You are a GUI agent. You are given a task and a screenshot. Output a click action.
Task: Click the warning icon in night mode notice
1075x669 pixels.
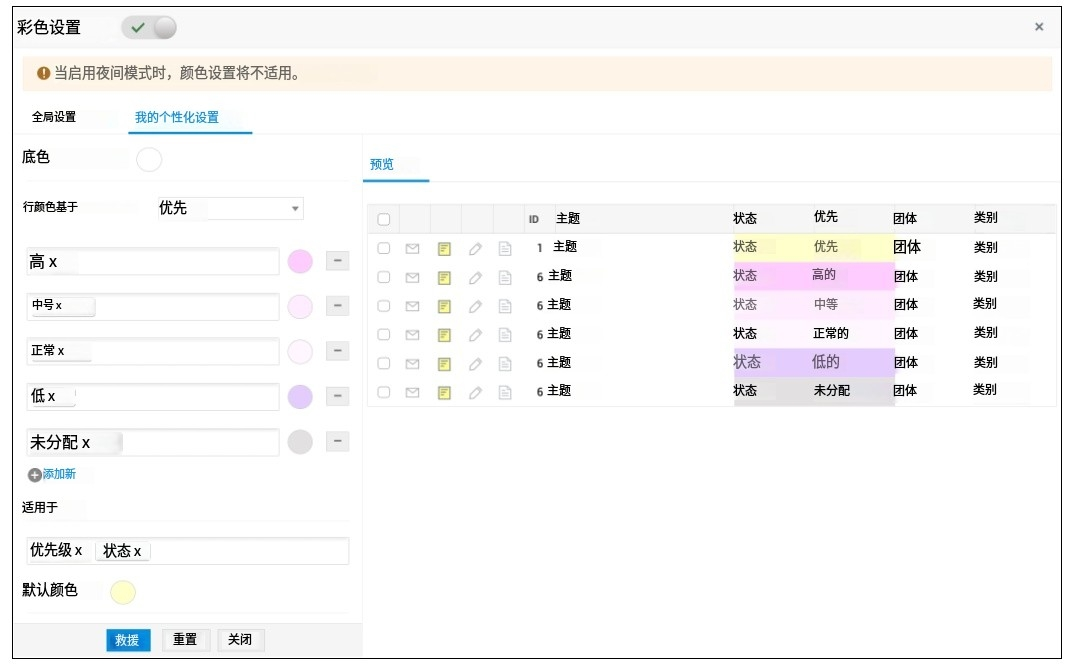point(44,74)
